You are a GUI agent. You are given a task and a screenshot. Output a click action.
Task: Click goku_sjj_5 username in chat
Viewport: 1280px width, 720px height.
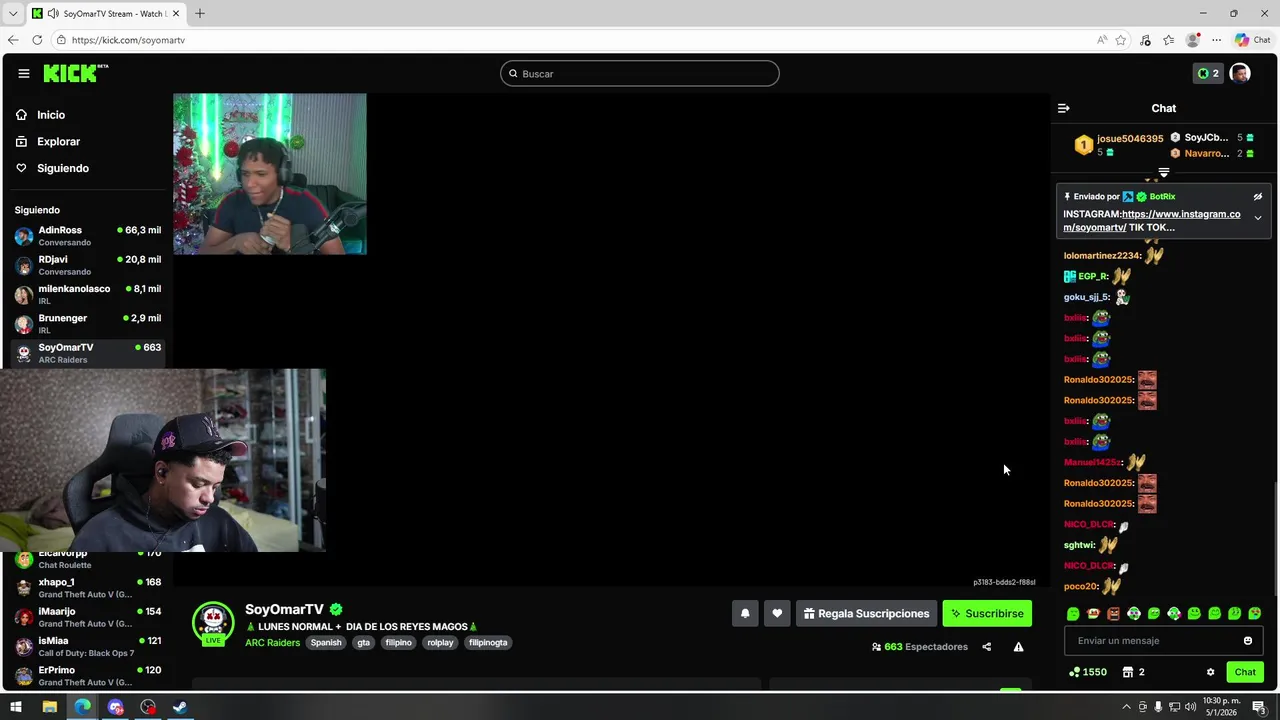click(1087, 297)
